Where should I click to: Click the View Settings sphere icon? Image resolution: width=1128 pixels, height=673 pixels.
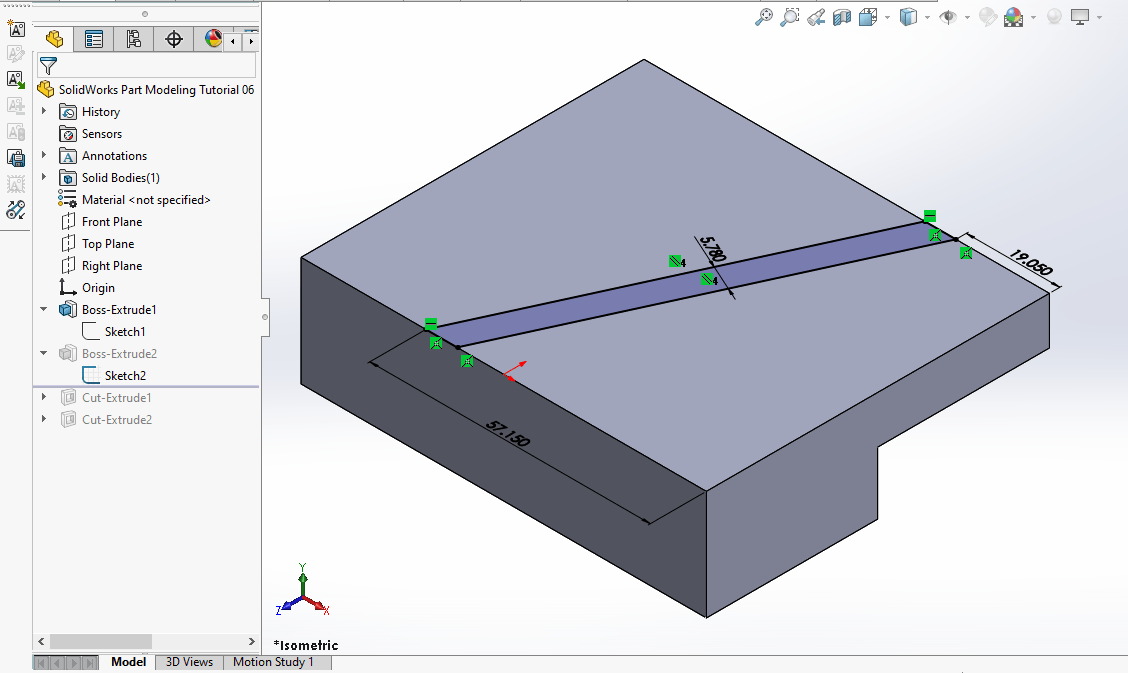pyautogui.click(x=1054, y=17)
